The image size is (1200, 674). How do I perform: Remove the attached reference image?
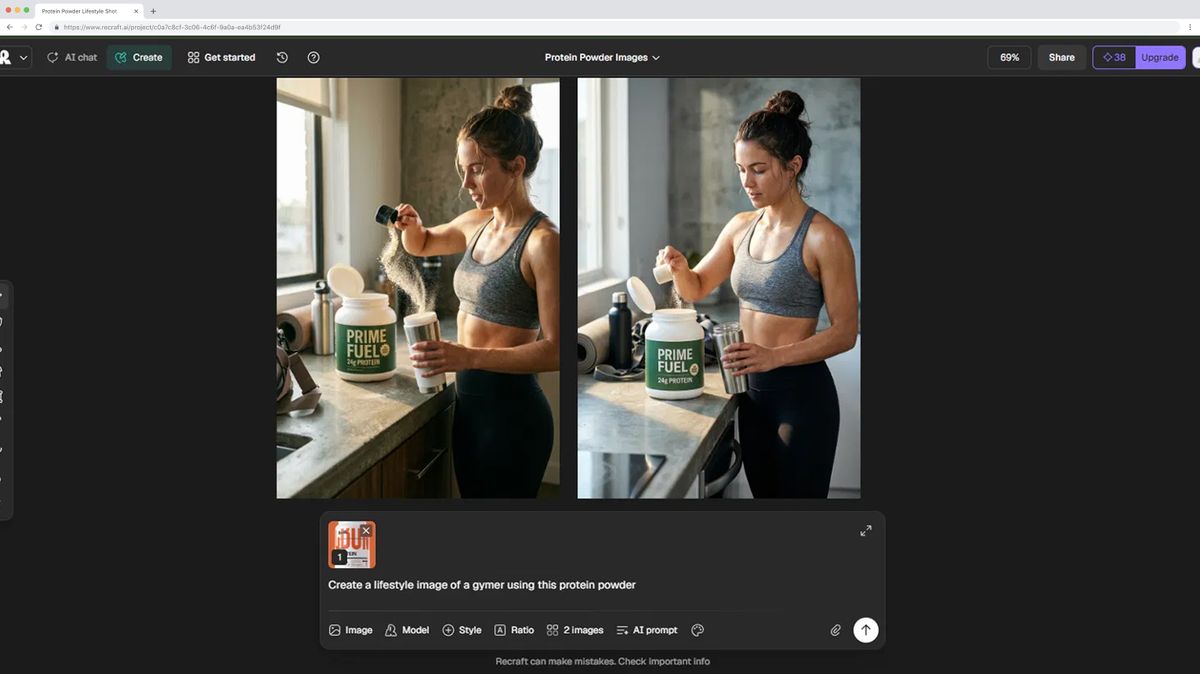click(x=366, y=530)
